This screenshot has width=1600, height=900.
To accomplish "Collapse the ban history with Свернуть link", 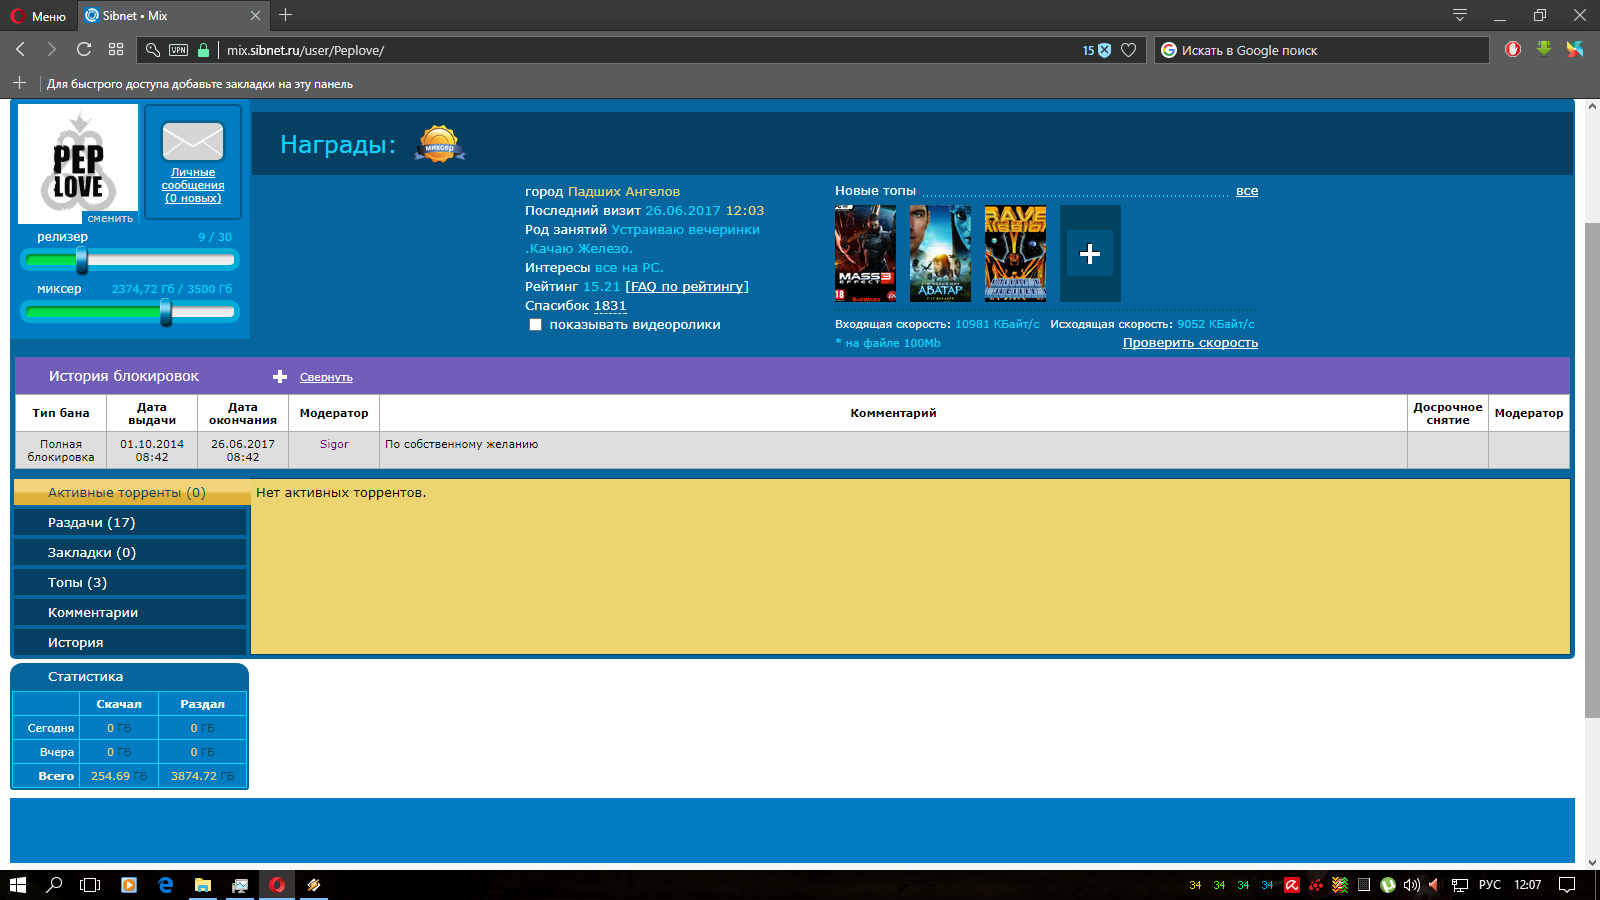I will pos(326,377).
